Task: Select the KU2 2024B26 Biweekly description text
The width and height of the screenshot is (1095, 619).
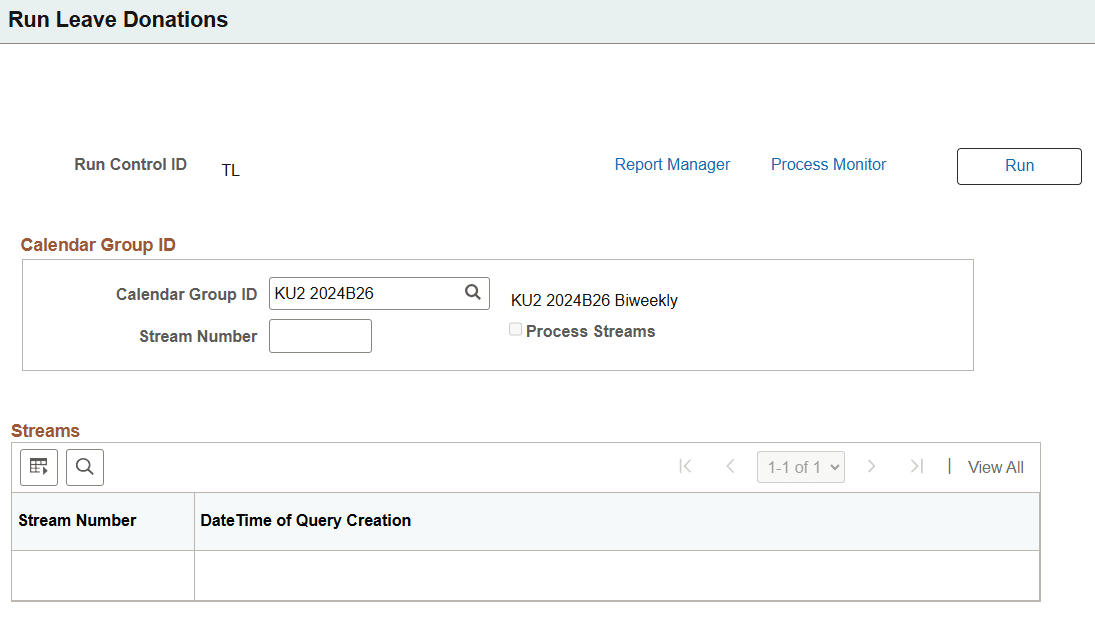Action: point(594,300)
